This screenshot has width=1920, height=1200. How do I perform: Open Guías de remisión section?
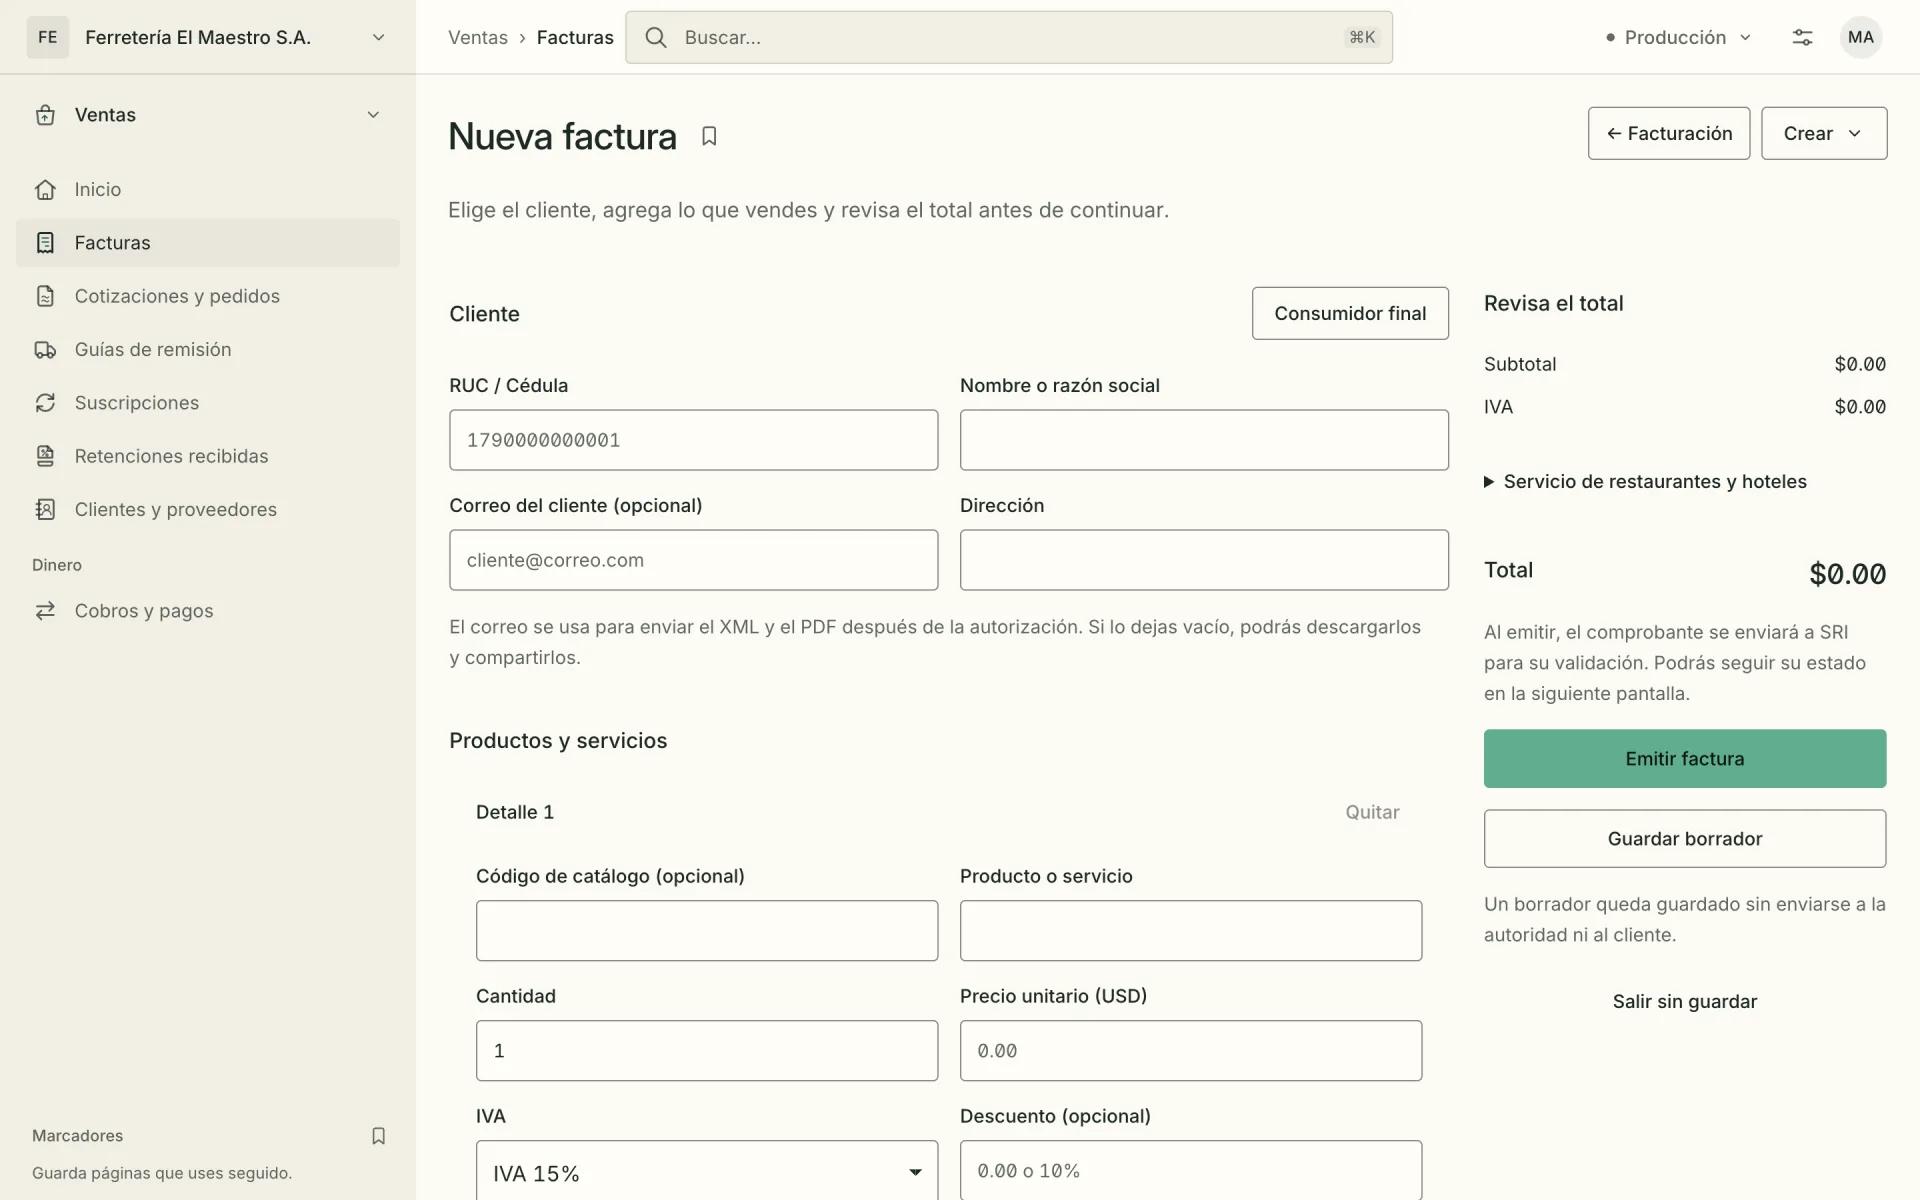pos(208,350)
